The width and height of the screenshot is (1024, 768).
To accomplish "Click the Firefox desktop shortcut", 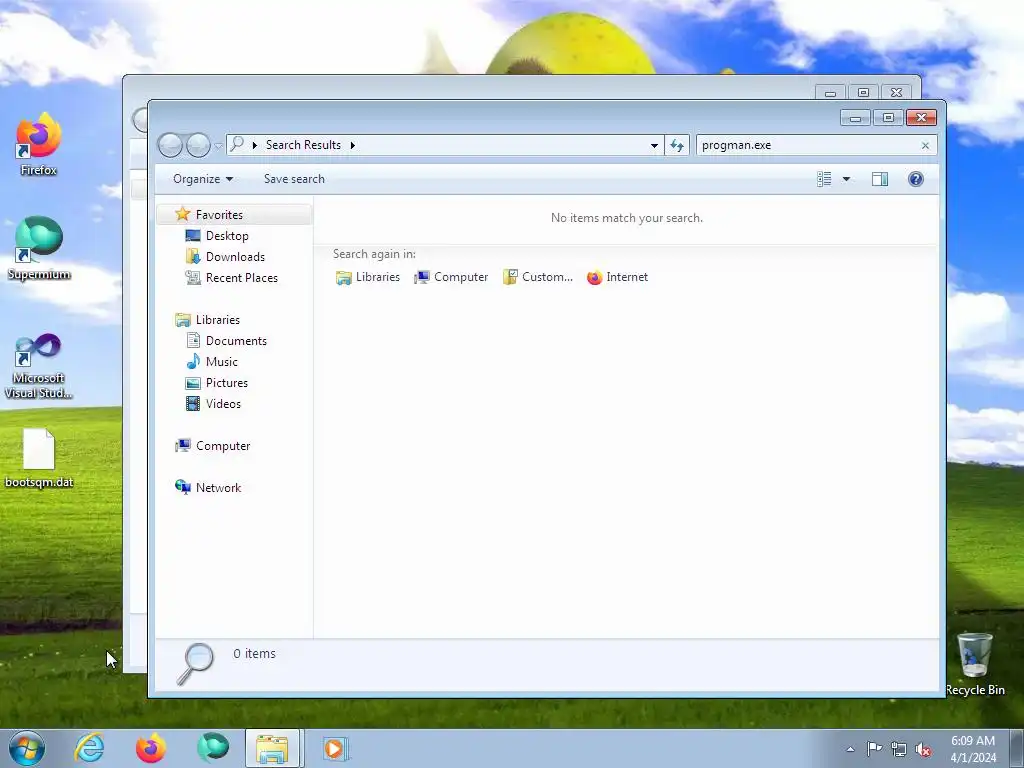I will (39, 144).
